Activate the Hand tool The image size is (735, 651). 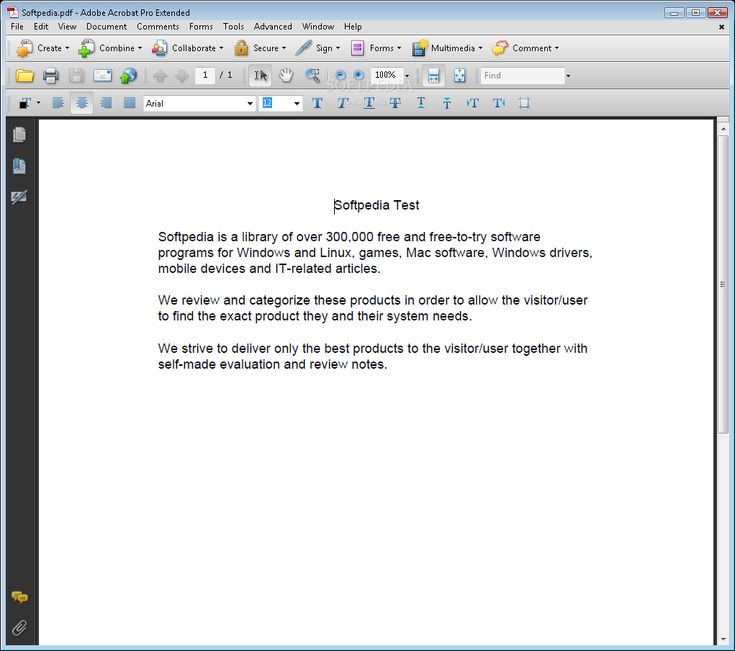tap(286, 75)
